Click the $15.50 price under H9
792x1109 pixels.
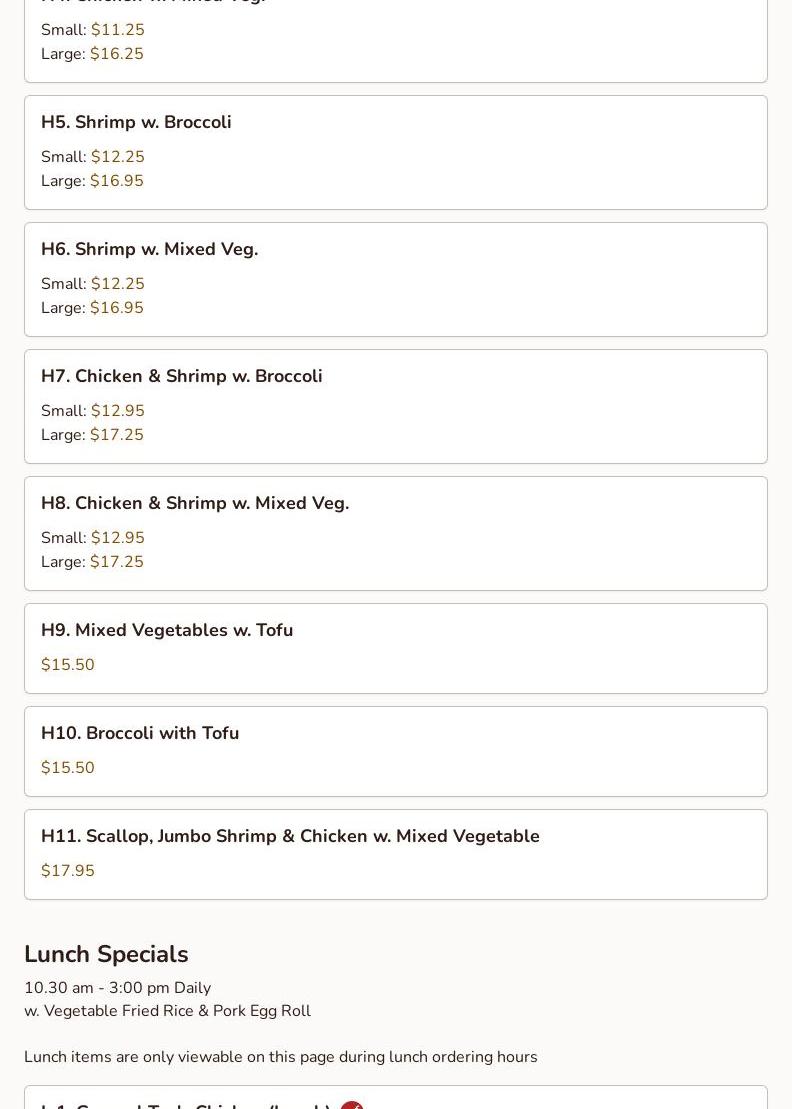pos(68,665)
